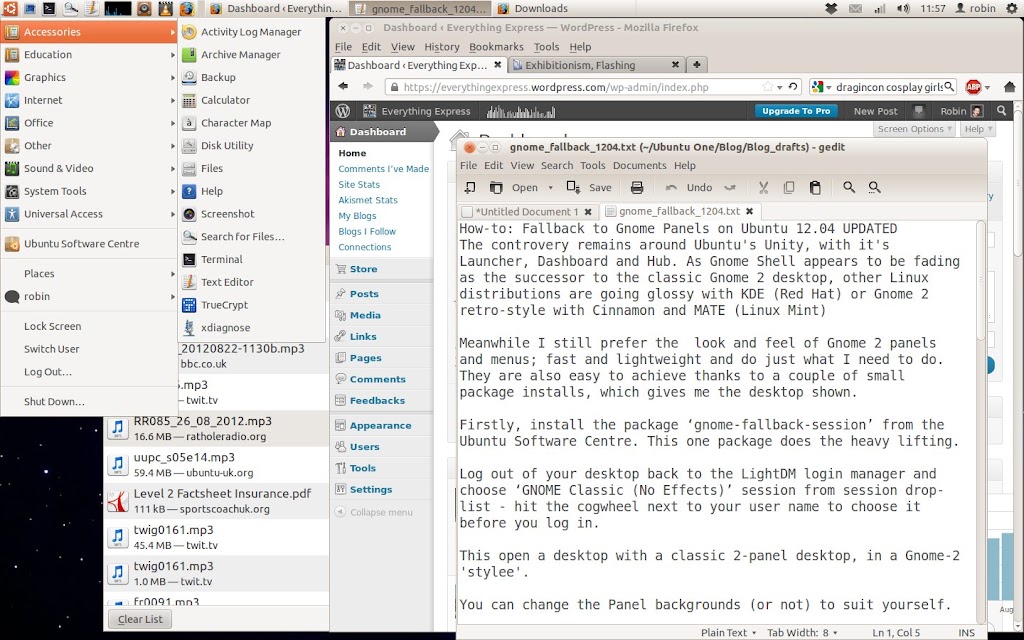Open the search engine selector dropdown
Screen dimensions: 1024x640
click(x=821, y=87)
